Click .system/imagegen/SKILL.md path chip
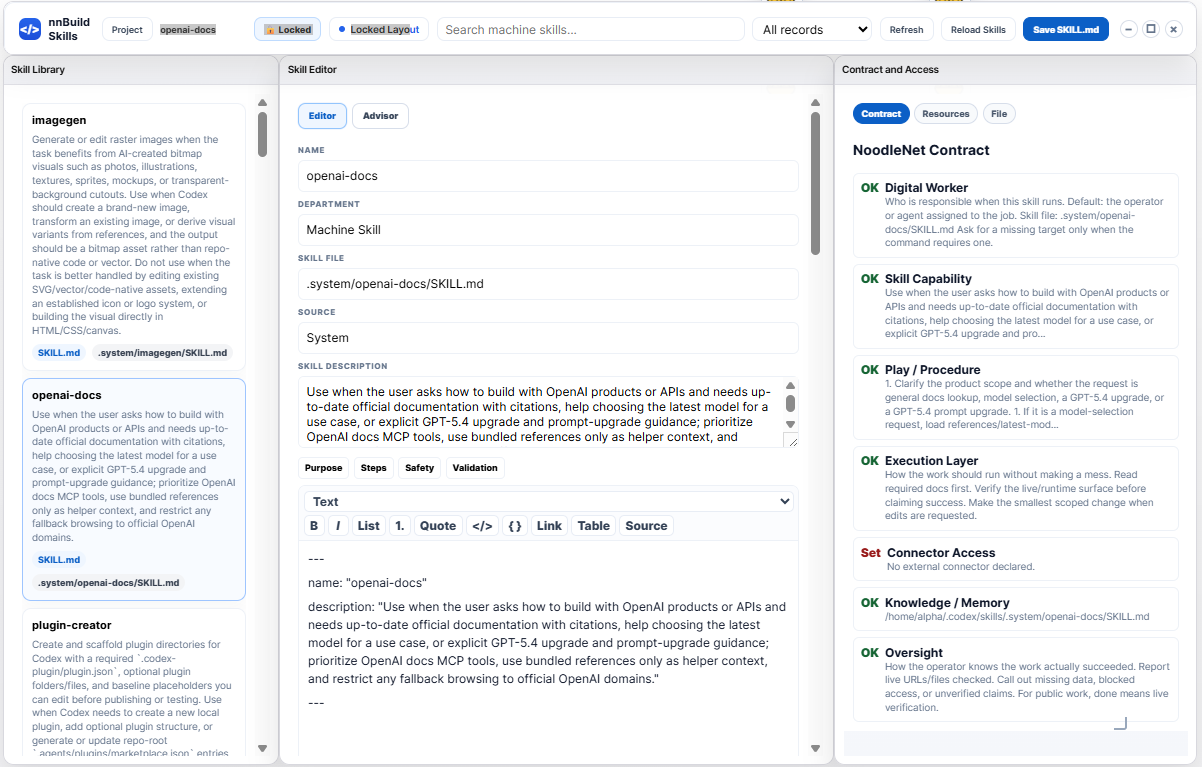1202x767 pixels. click(x=162, y=353)
